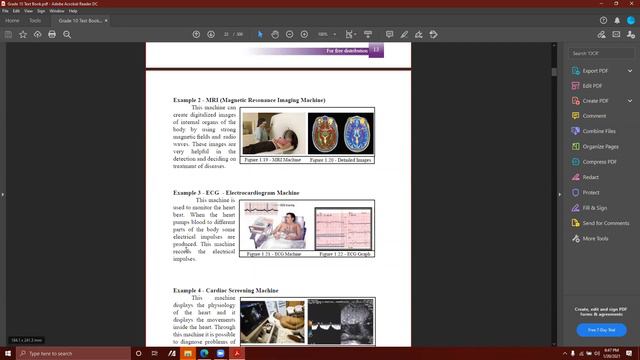Viewport: 640px width, 360px height.
Task: Open the Sign document tool
Action: [419, 35]
